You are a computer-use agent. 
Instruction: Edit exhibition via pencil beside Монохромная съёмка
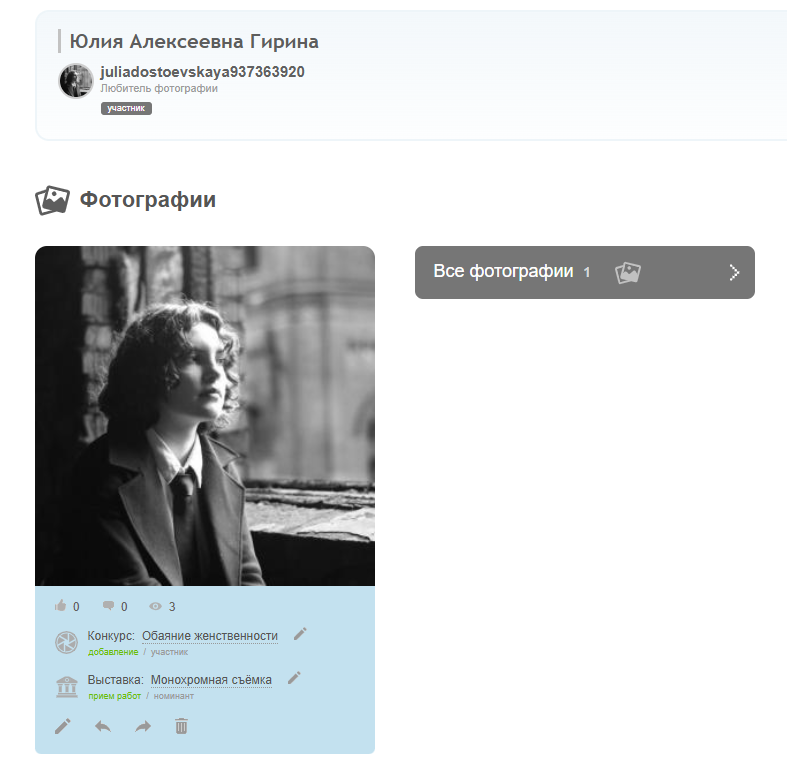pyautogui.click(x=294, y=678)
